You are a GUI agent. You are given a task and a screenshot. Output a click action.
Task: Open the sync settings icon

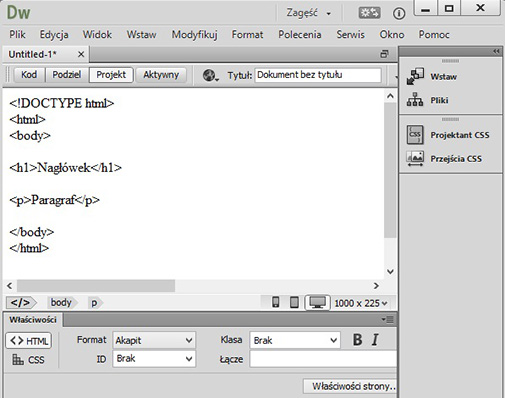click(369, 13)
